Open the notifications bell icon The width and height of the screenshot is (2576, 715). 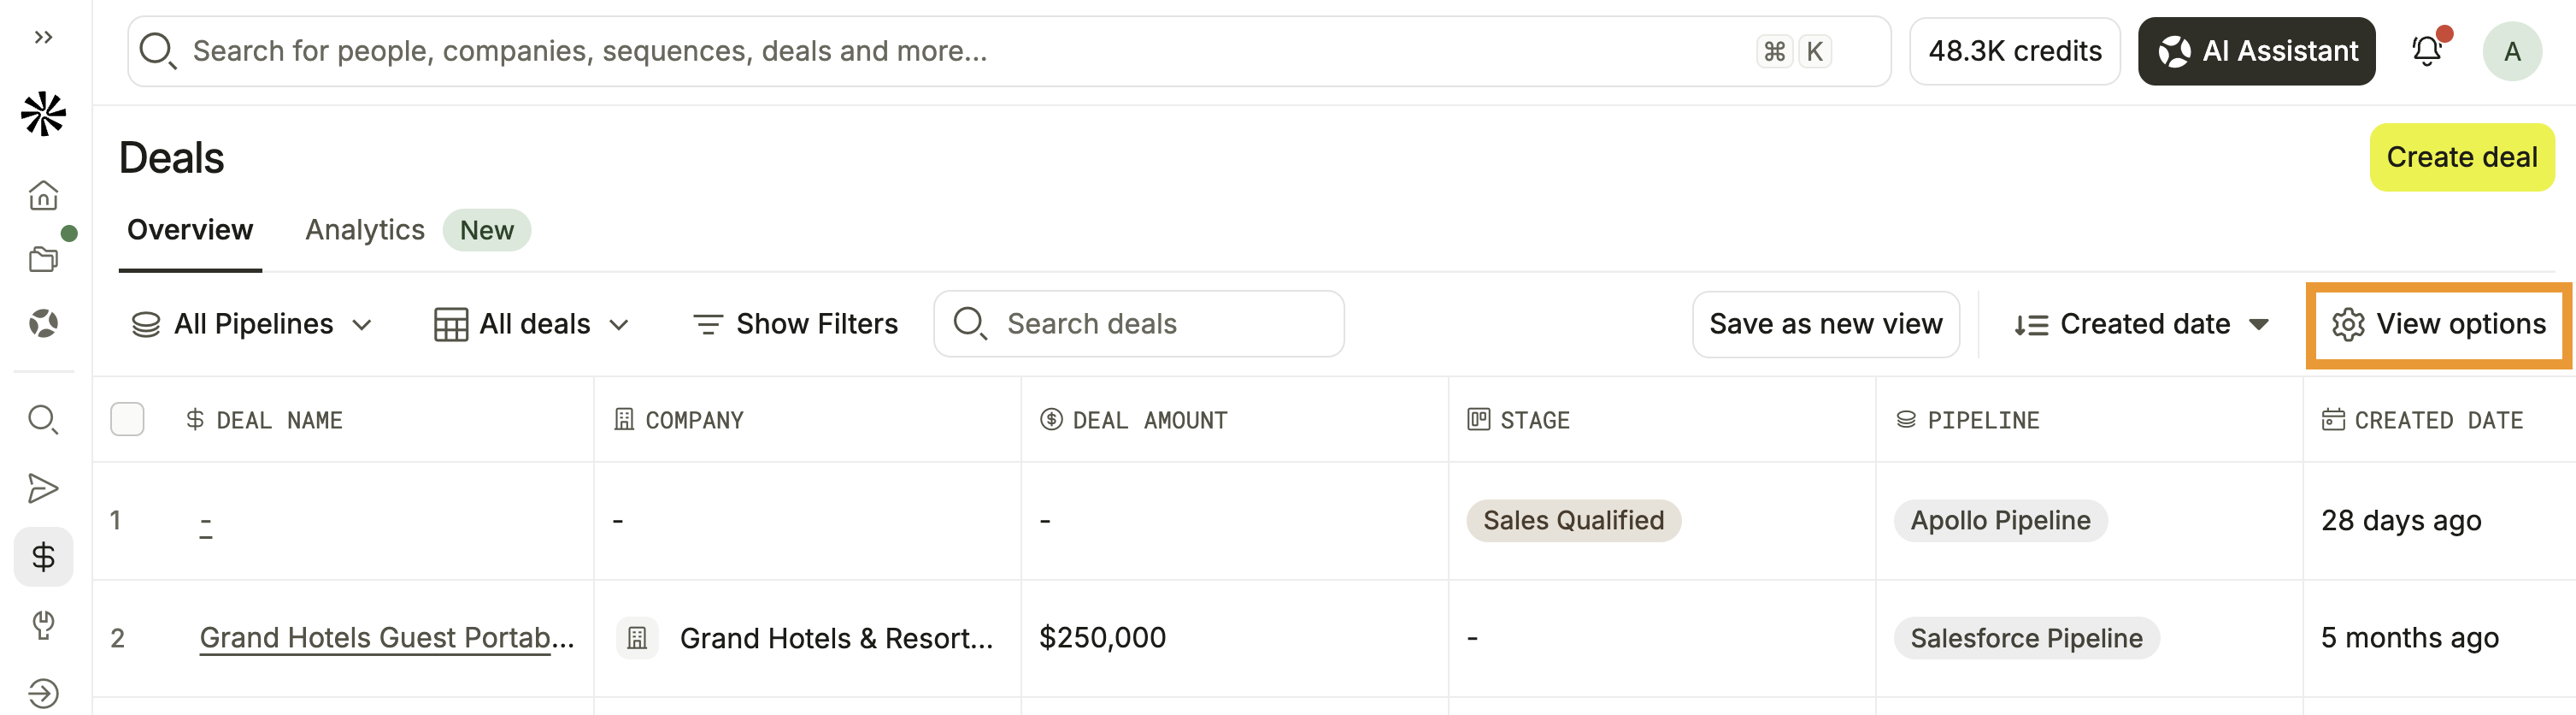[2427, 51]
